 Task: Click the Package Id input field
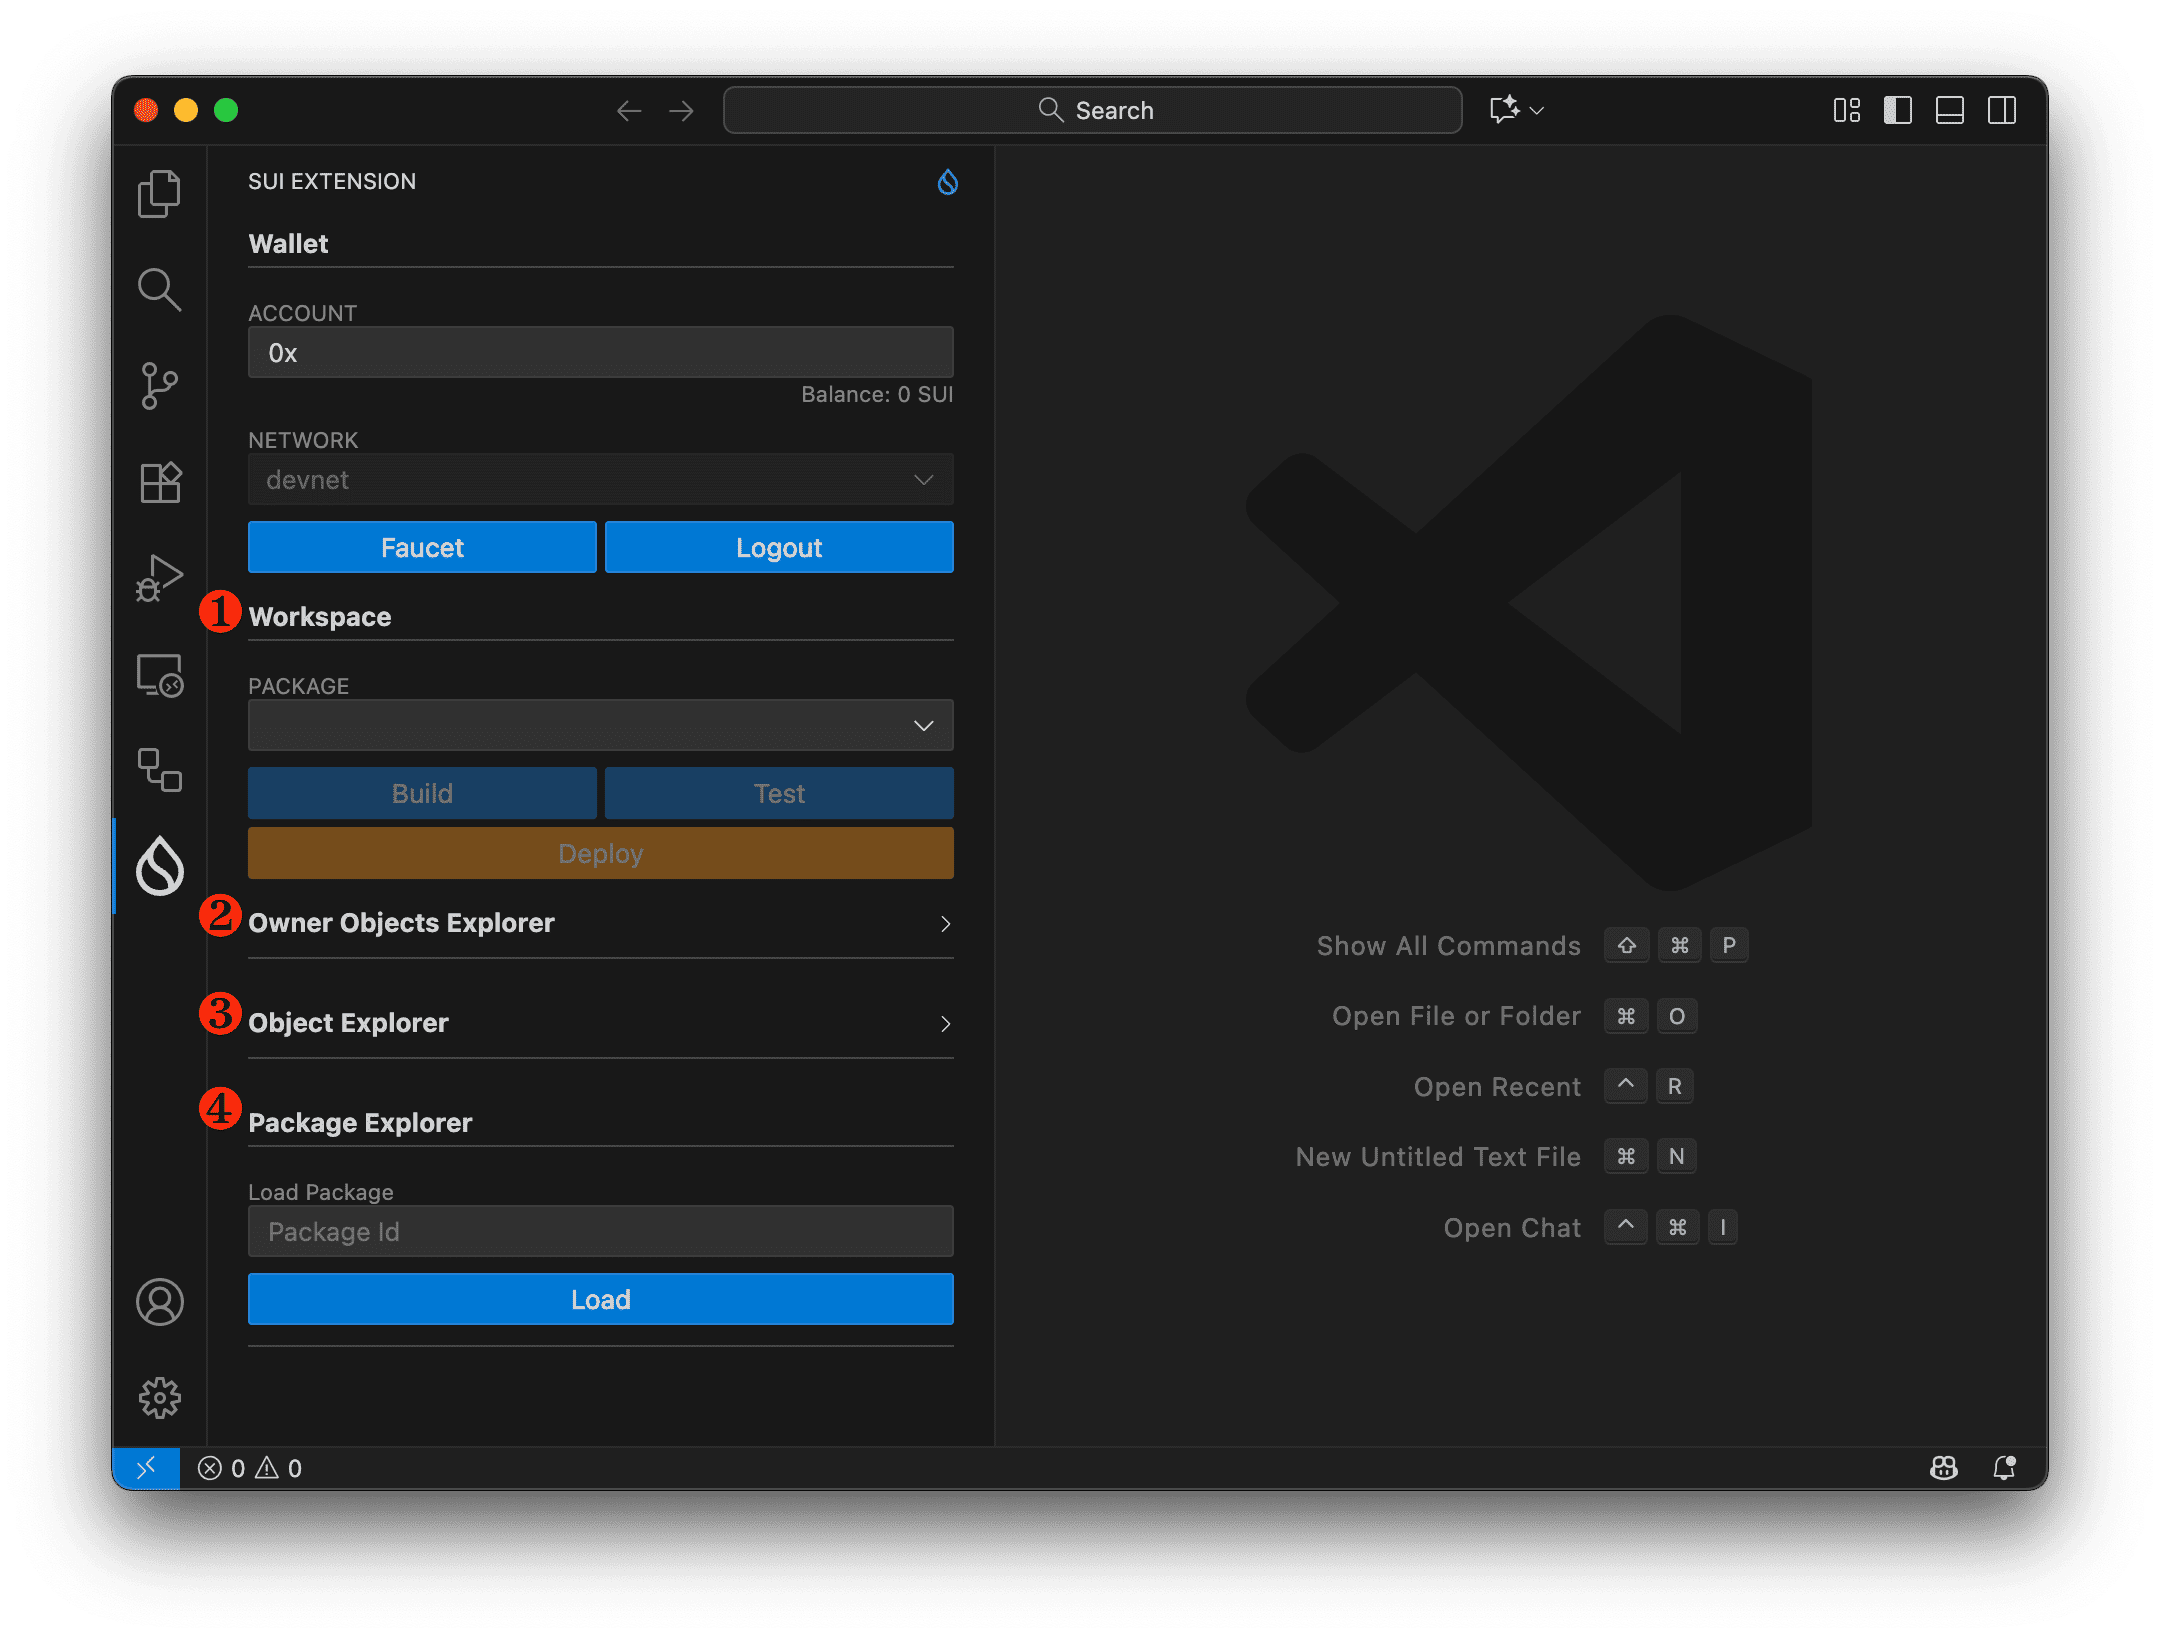click(600, 1231)
